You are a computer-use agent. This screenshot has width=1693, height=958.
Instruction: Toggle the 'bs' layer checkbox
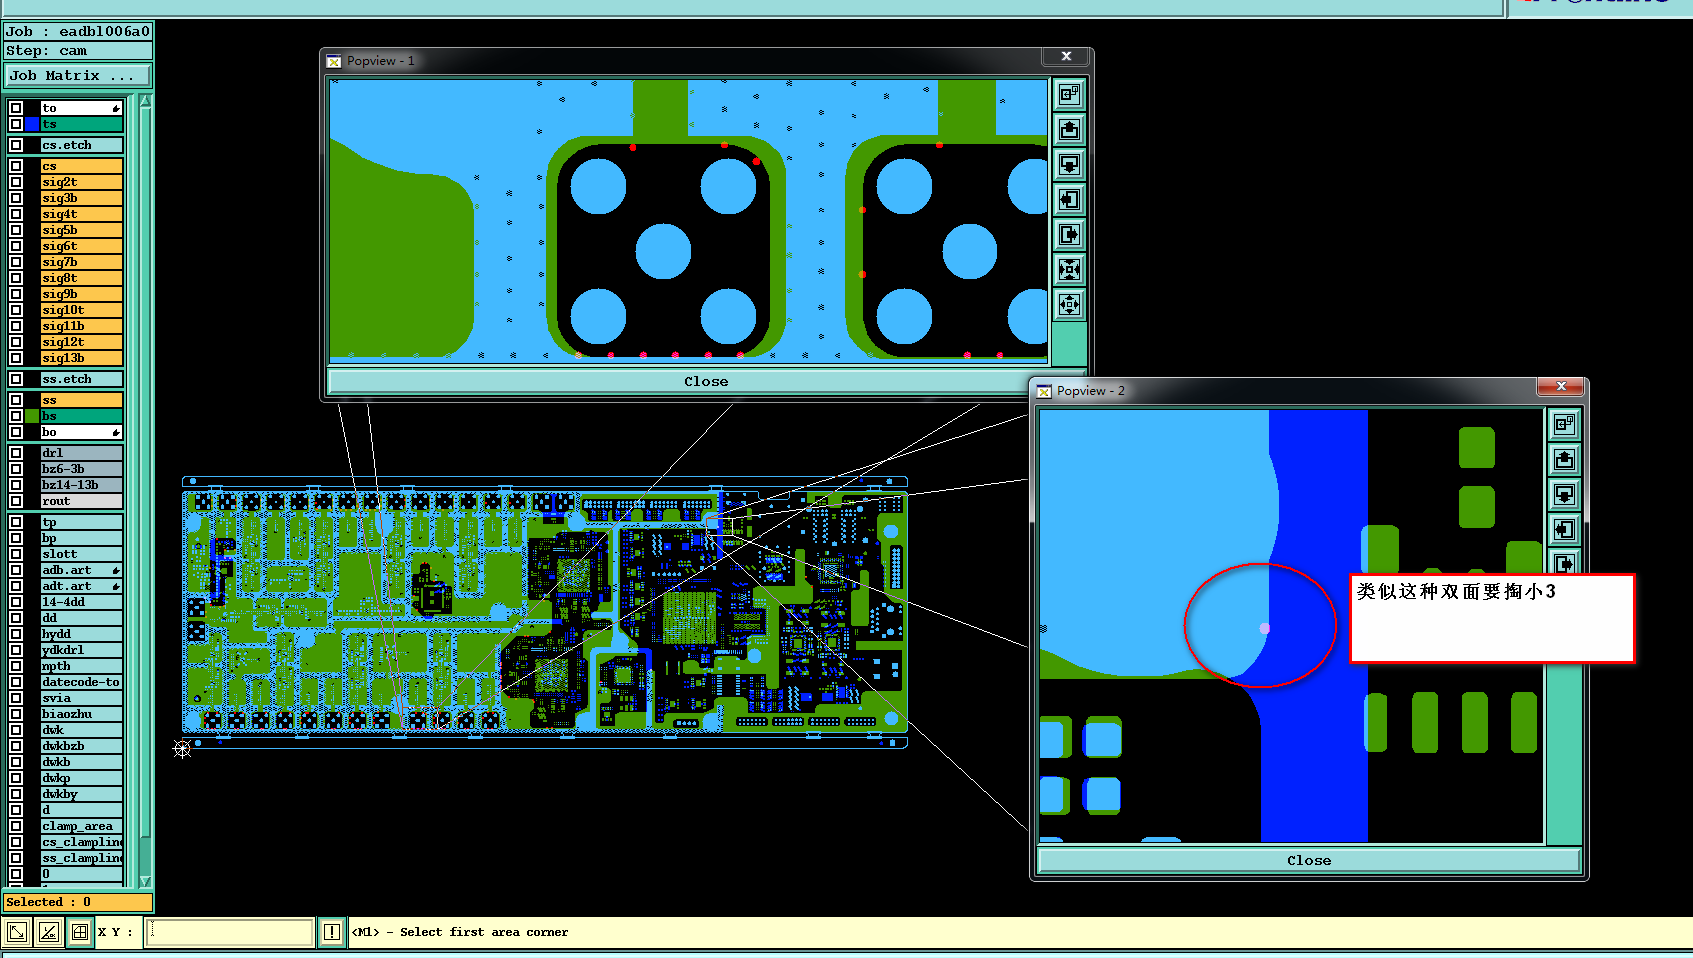[x=16, y=416]
